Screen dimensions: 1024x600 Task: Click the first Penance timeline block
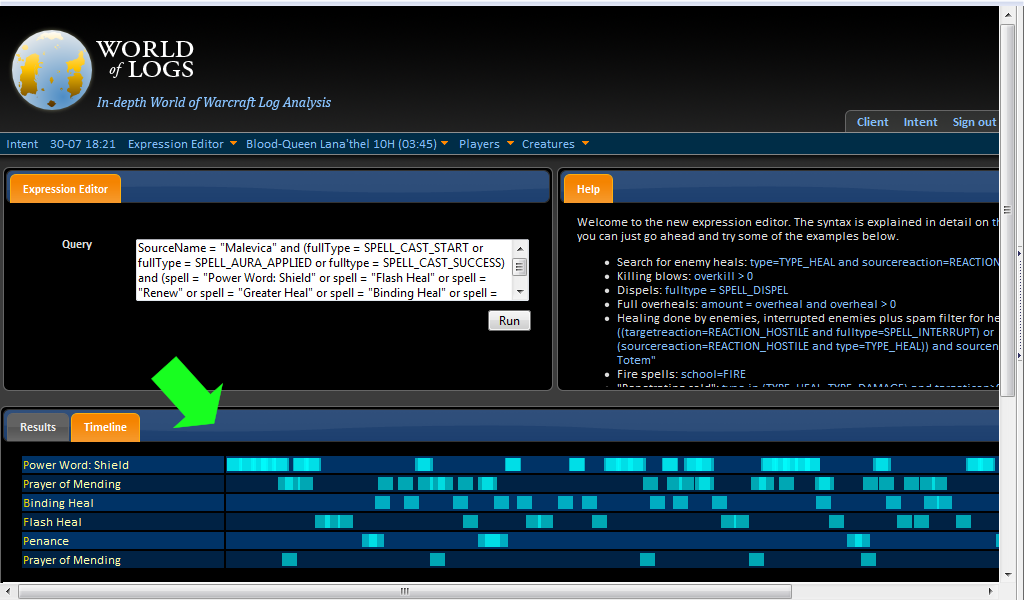coord(373,541)
